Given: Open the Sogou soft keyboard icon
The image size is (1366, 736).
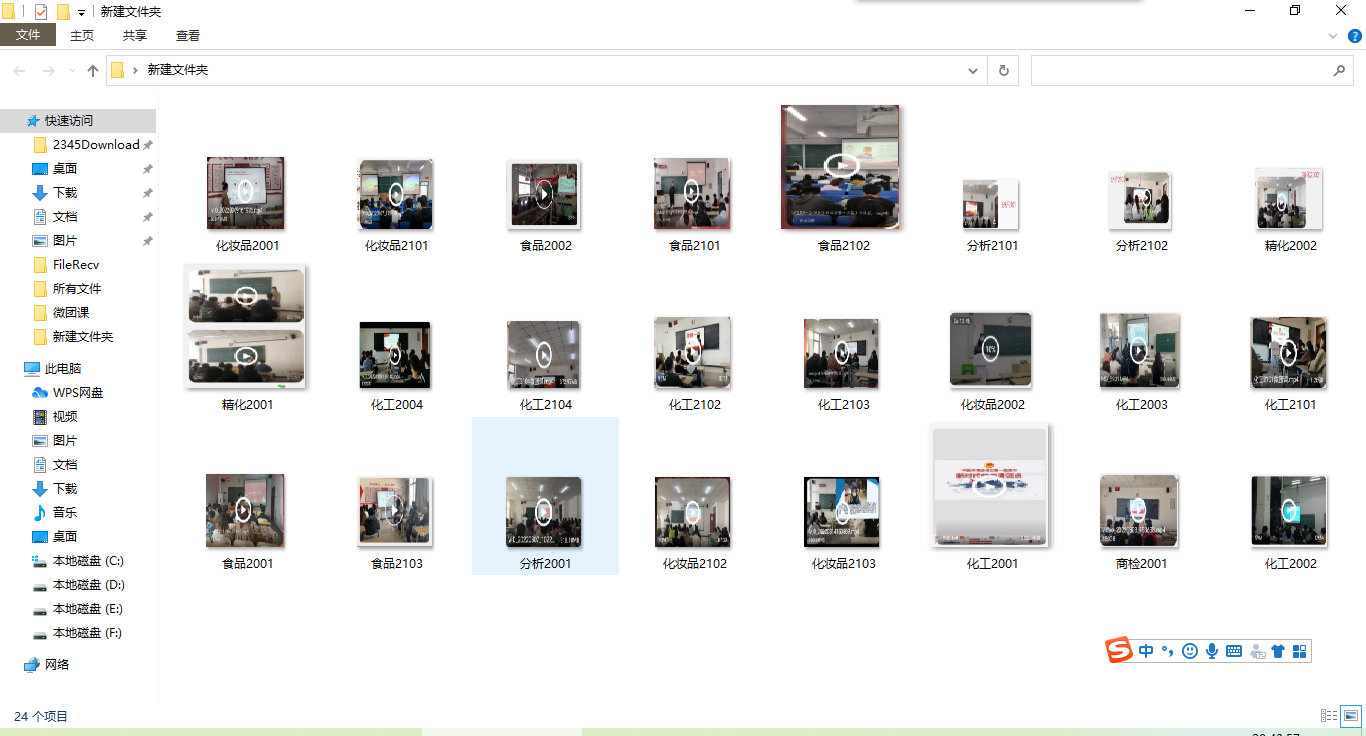Looking at the screenshot, I should click(x=1234, y=651).
